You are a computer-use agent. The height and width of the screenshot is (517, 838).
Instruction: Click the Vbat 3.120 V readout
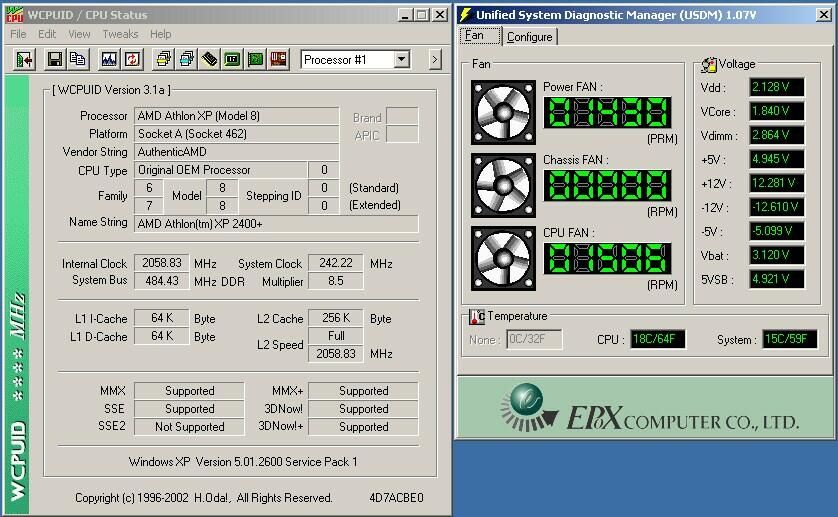(x=777, y=255)
